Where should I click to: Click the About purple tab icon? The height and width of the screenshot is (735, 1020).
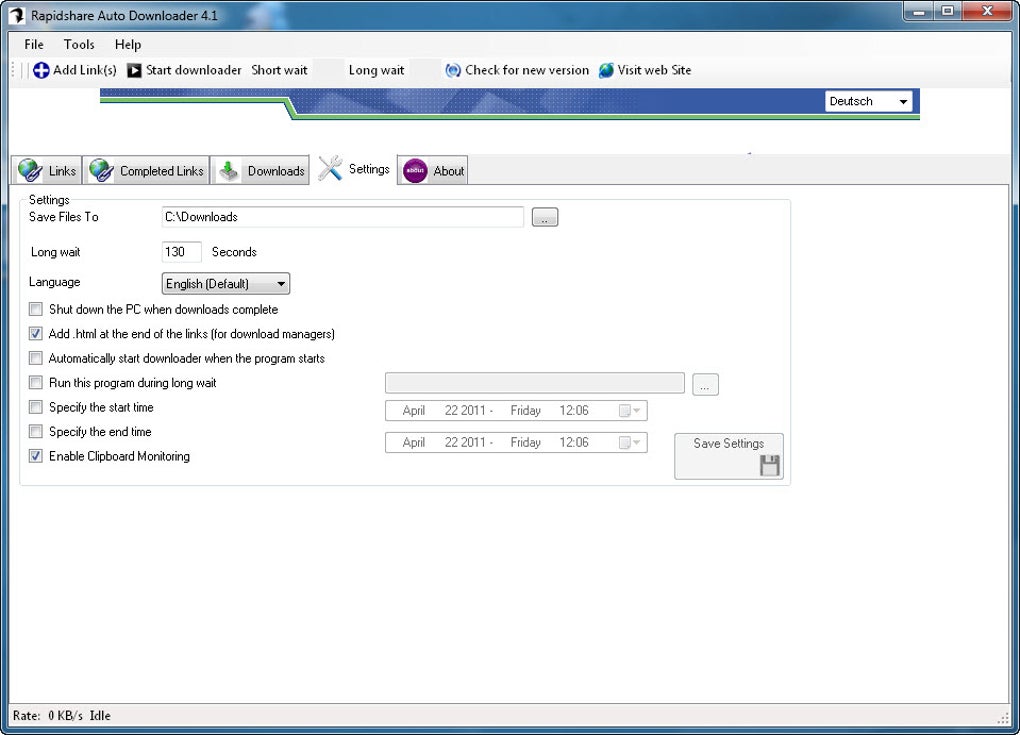click(x=414, y=170)
